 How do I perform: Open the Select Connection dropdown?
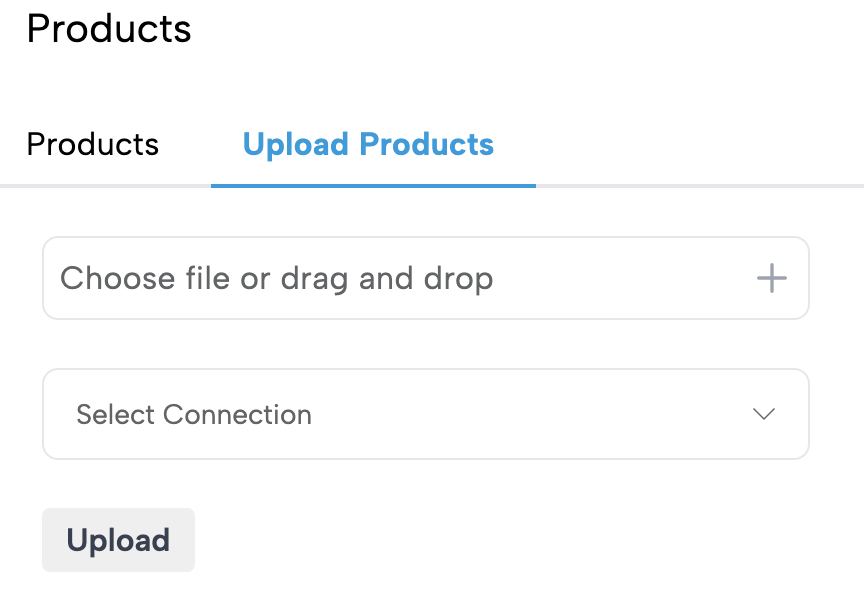[x=425, y=414]
